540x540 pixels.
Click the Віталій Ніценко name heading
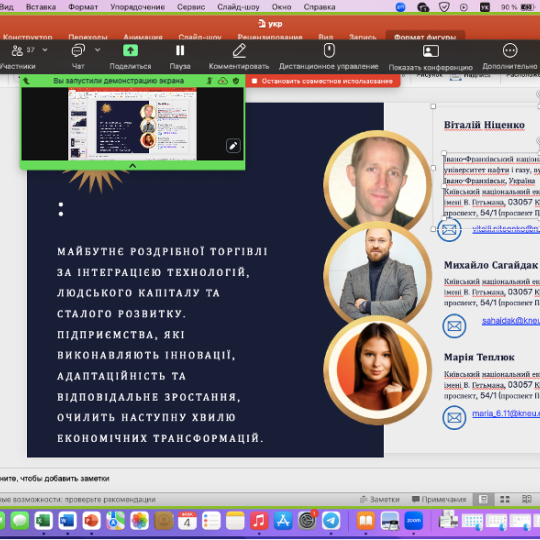tap(484, 125)
